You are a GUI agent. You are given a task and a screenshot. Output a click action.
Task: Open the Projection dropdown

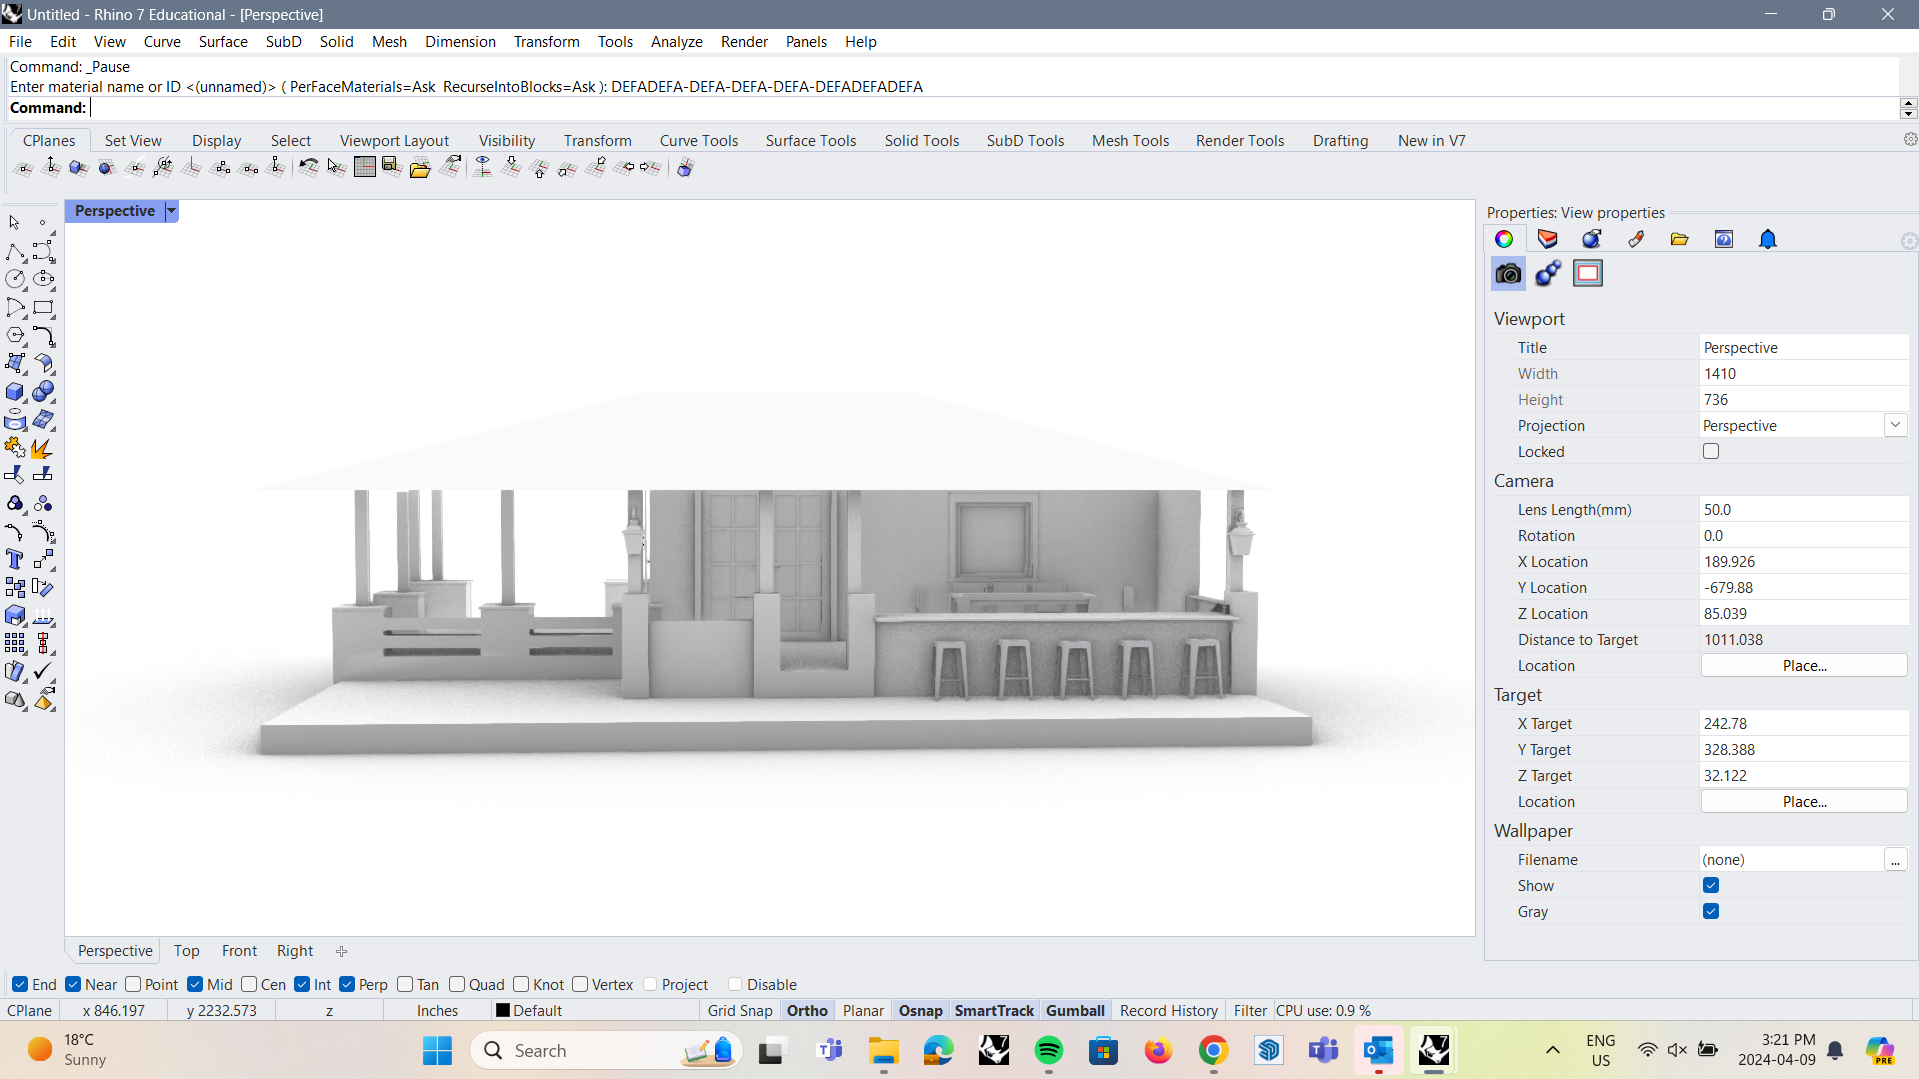click(1895, 425)
